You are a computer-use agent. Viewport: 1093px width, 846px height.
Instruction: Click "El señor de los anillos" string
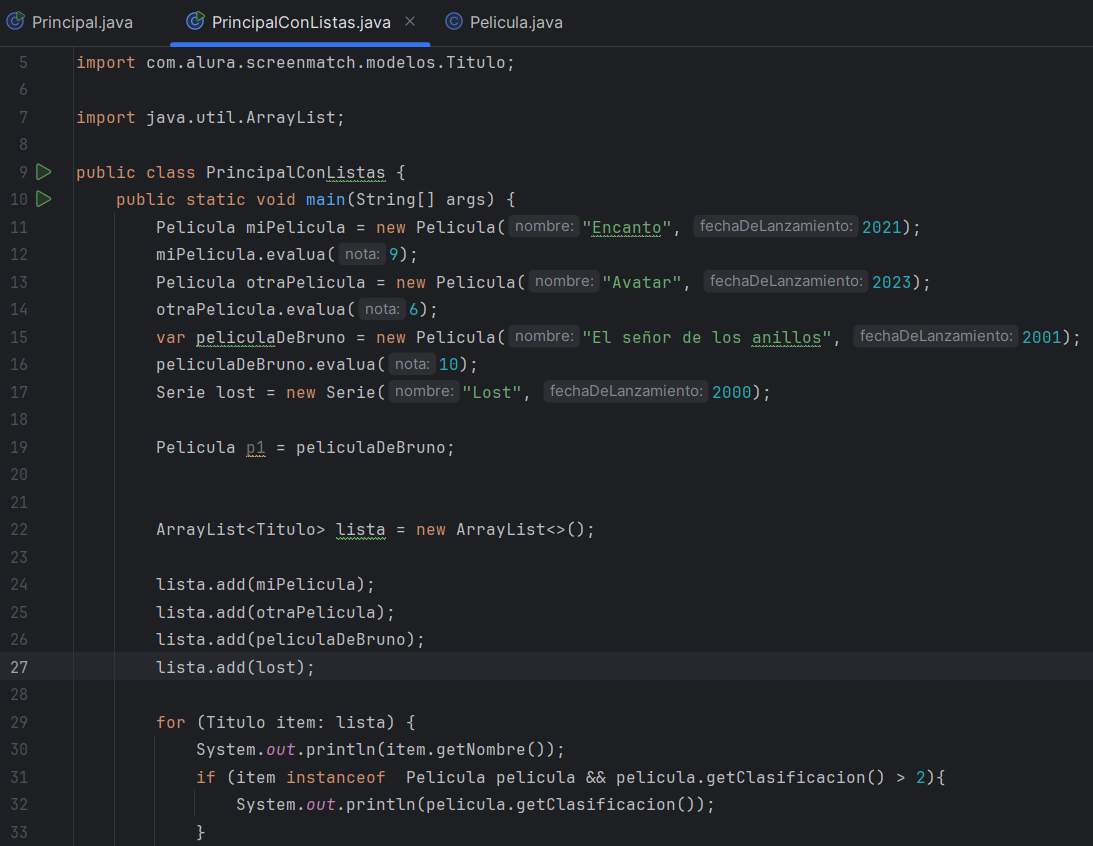click(x=707, y=337)
